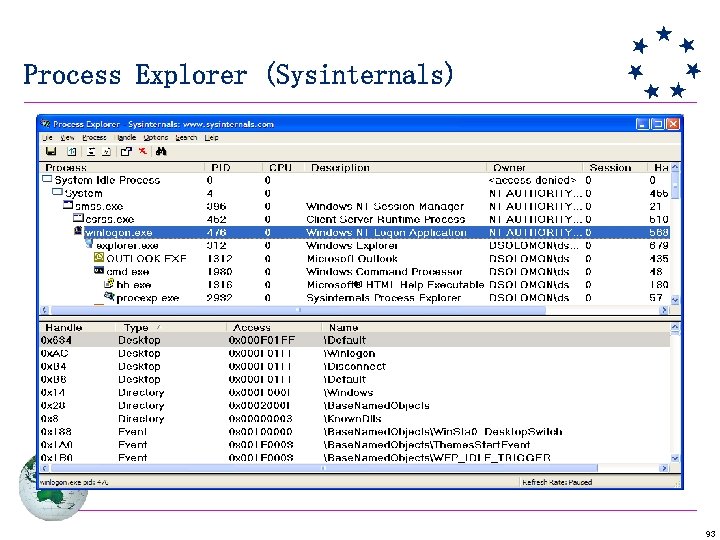This screenshot has height=540, width=720.
Task: Sort by the Owner column header
Action: 534,168
